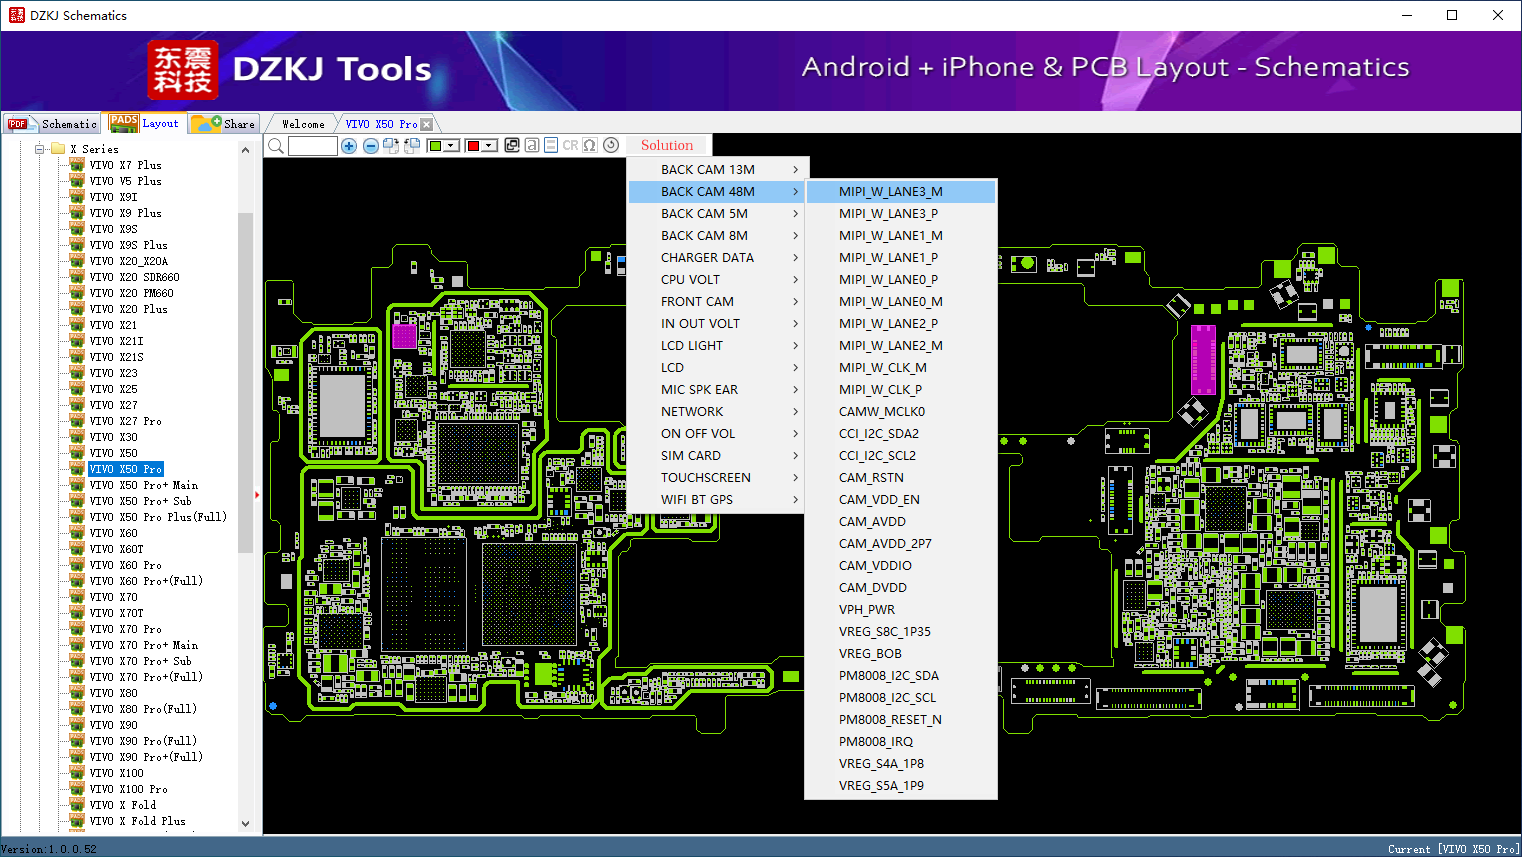Open ON OFF VOL submenu
The height and width of the screenshot is (857, 1522).
pyautogui.click(x=717, y=434)
